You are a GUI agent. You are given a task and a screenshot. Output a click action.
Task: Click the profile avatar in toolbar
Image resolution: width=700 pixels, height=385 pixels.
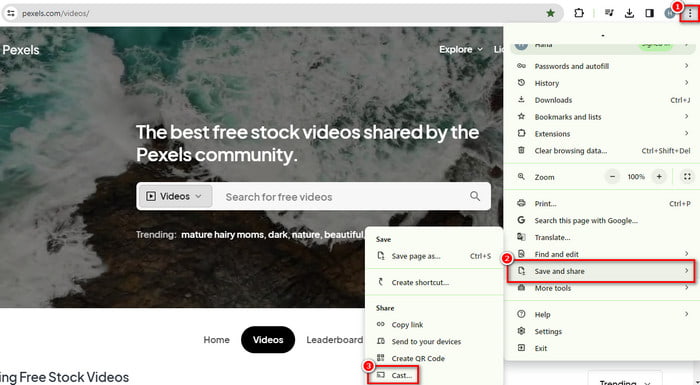point(670,13)
